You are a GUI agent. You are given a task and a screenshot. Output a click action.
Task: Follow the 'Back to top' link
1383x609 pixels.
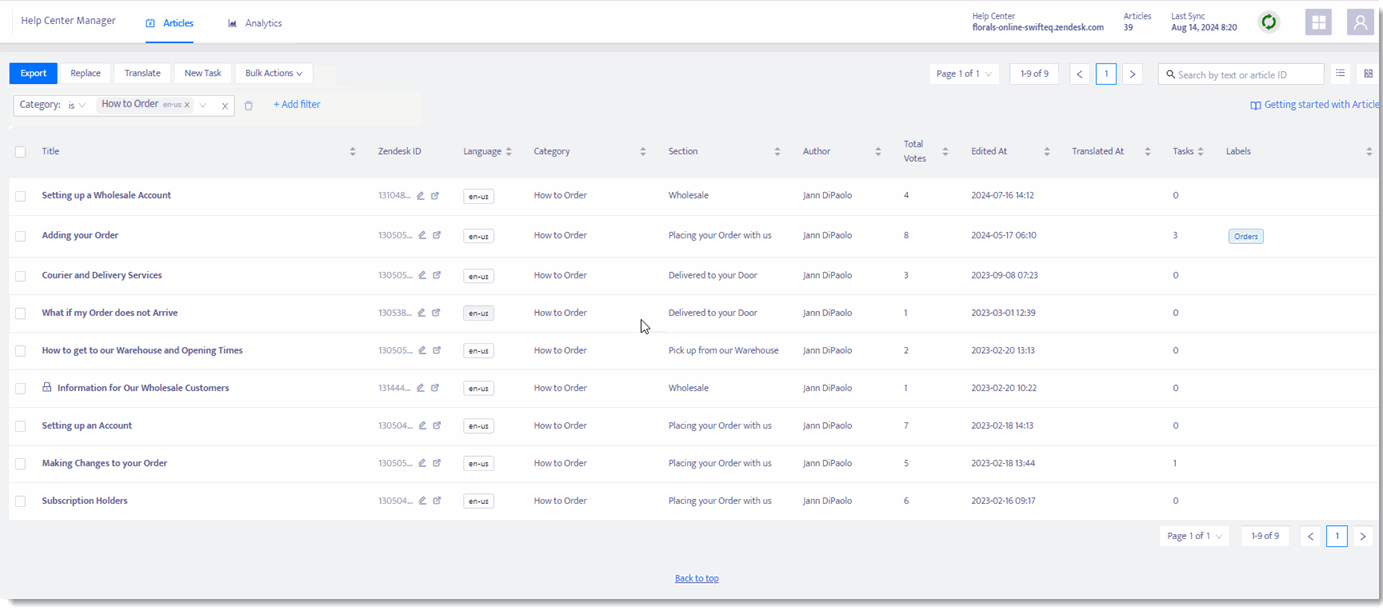tap(697, 578)
